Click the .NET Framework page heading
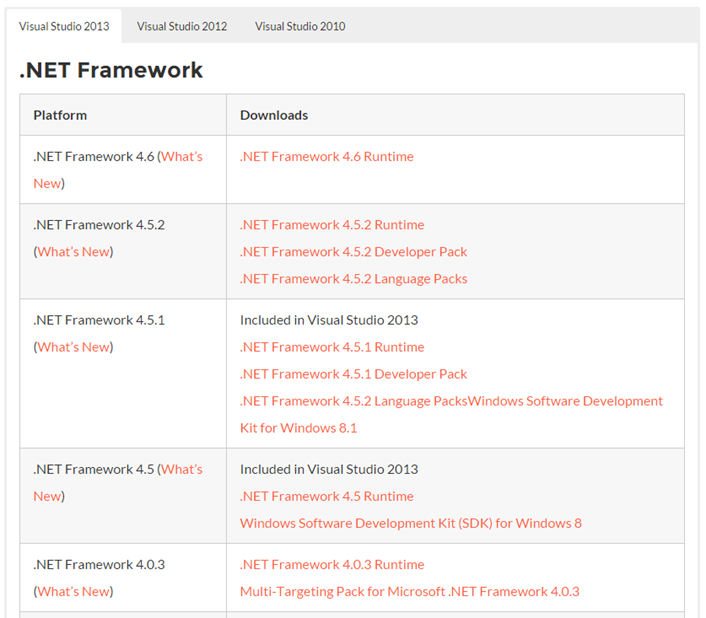The width and height of the screenshot is (706, 618). tap(111, 70)
